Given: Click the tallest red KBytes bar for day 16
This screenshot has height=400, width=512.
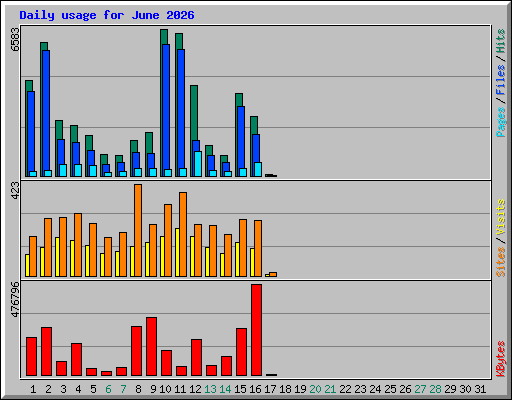Looking at the screenshot, I should coord(256,330).
